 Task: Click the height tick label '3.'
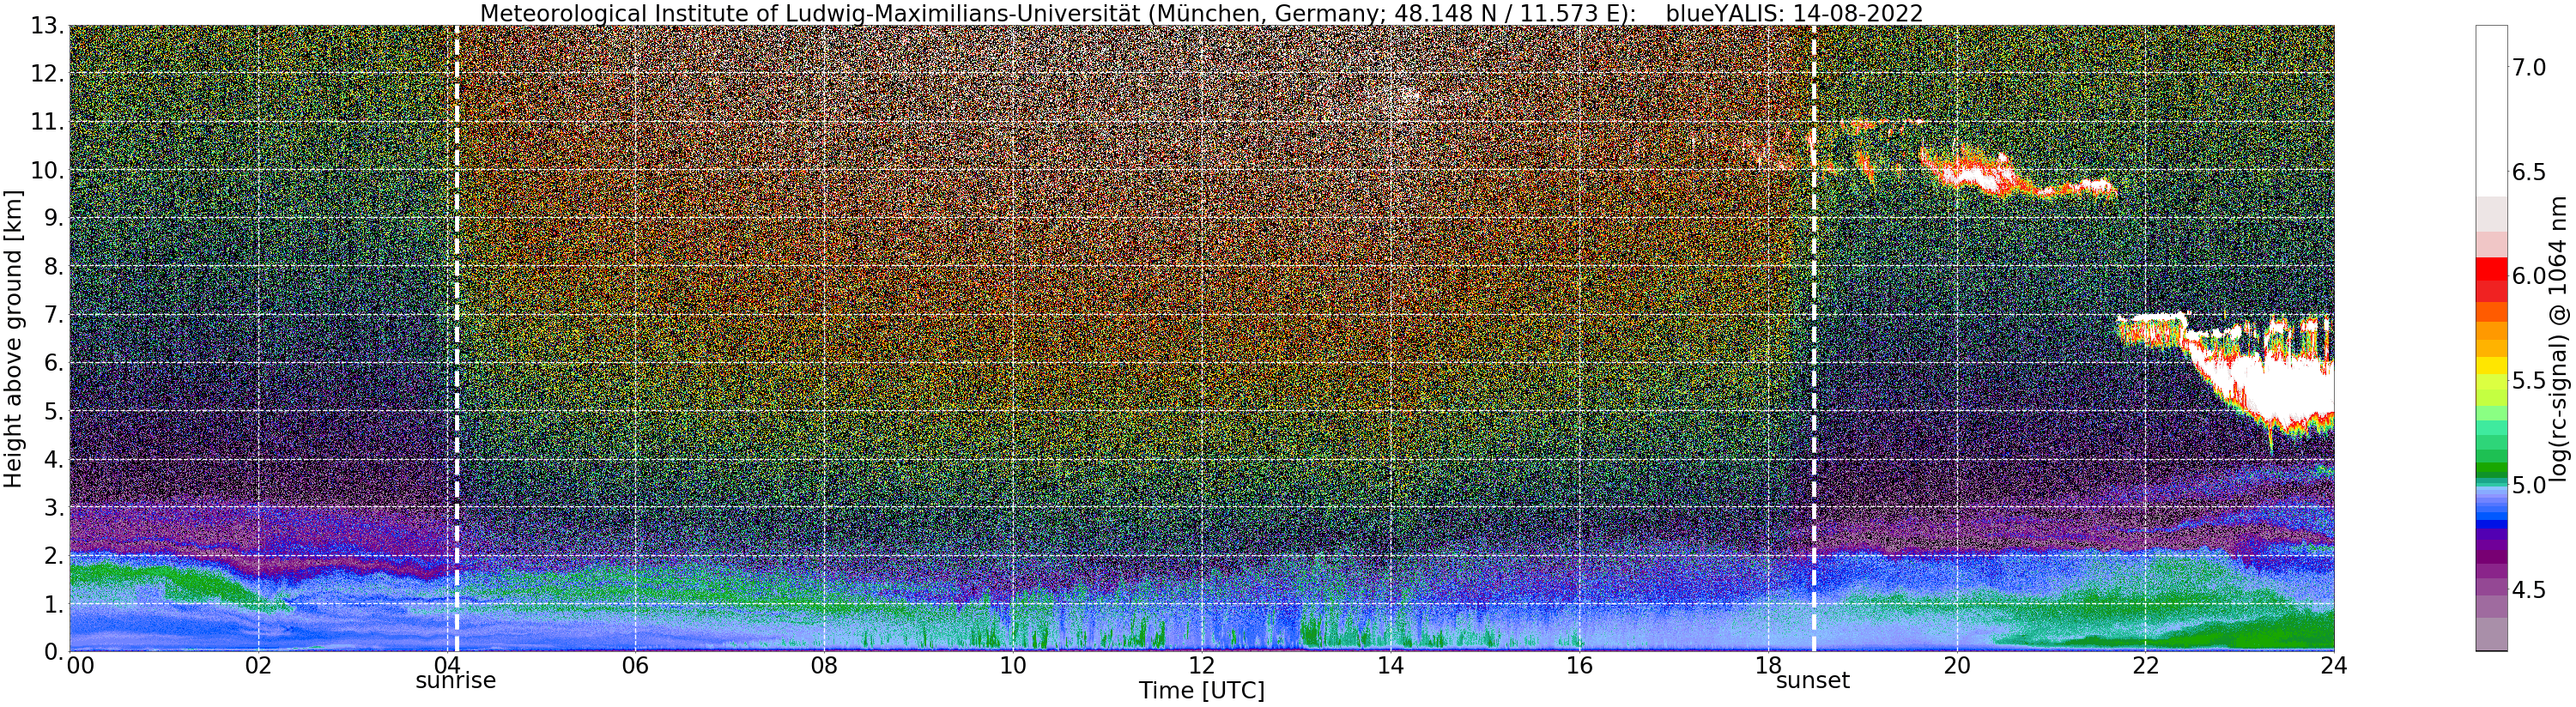54,507
